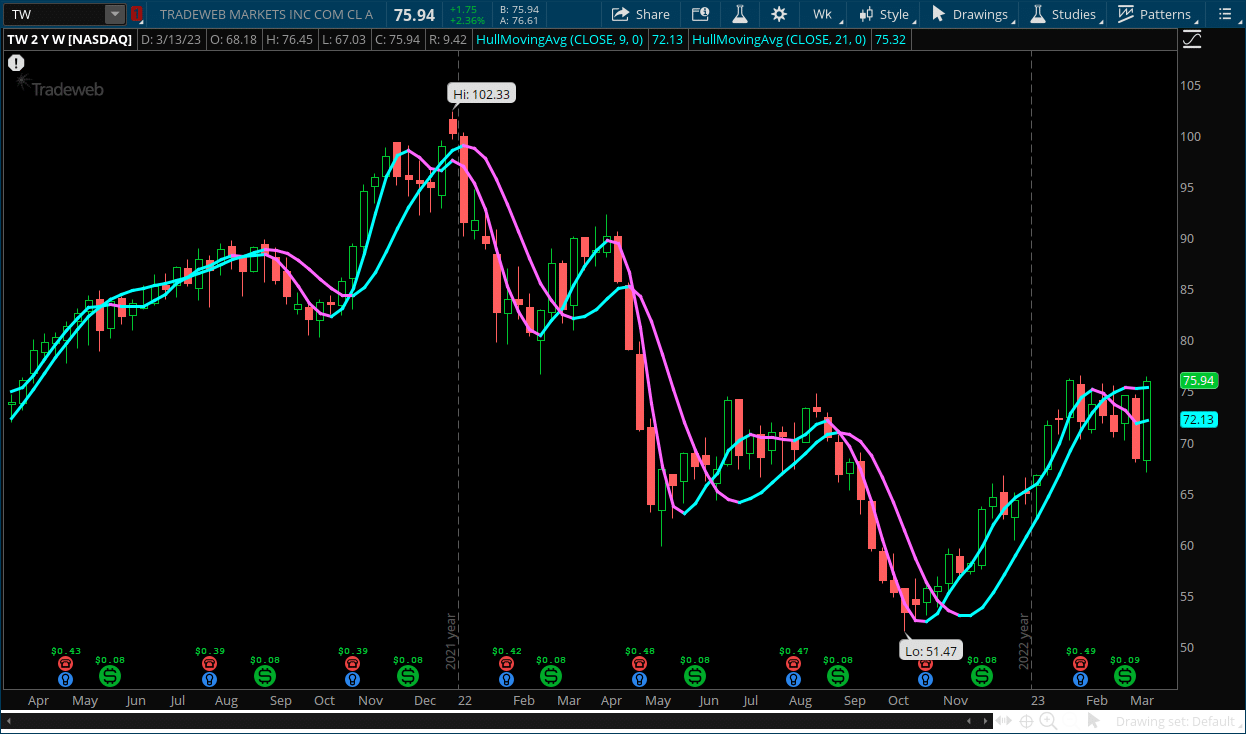Click the right arrow of horizontal scrollbar
Screen dimensions: 1246x734
(x=983, y=721)
